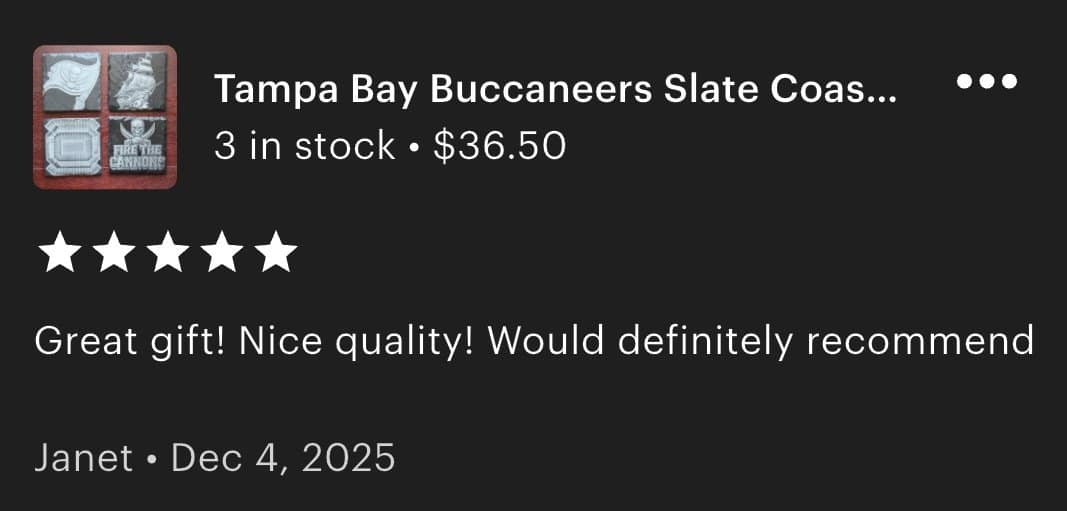This screenshot has height=511, width=1067.
Task: Click the "3 in stock" label
Action: point(304,146)
